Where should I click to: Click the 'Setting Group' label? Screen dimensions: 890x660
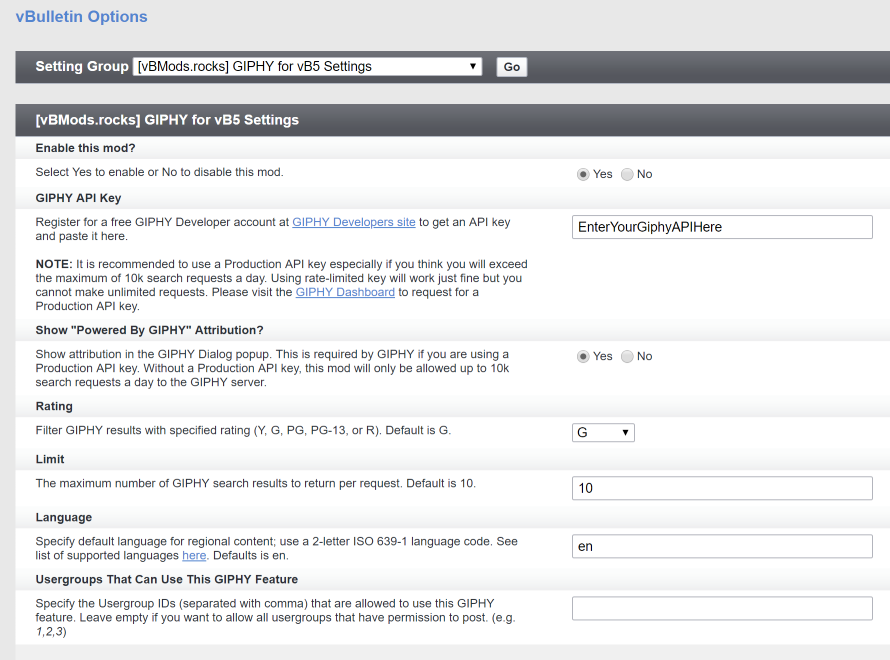(82, 66)
